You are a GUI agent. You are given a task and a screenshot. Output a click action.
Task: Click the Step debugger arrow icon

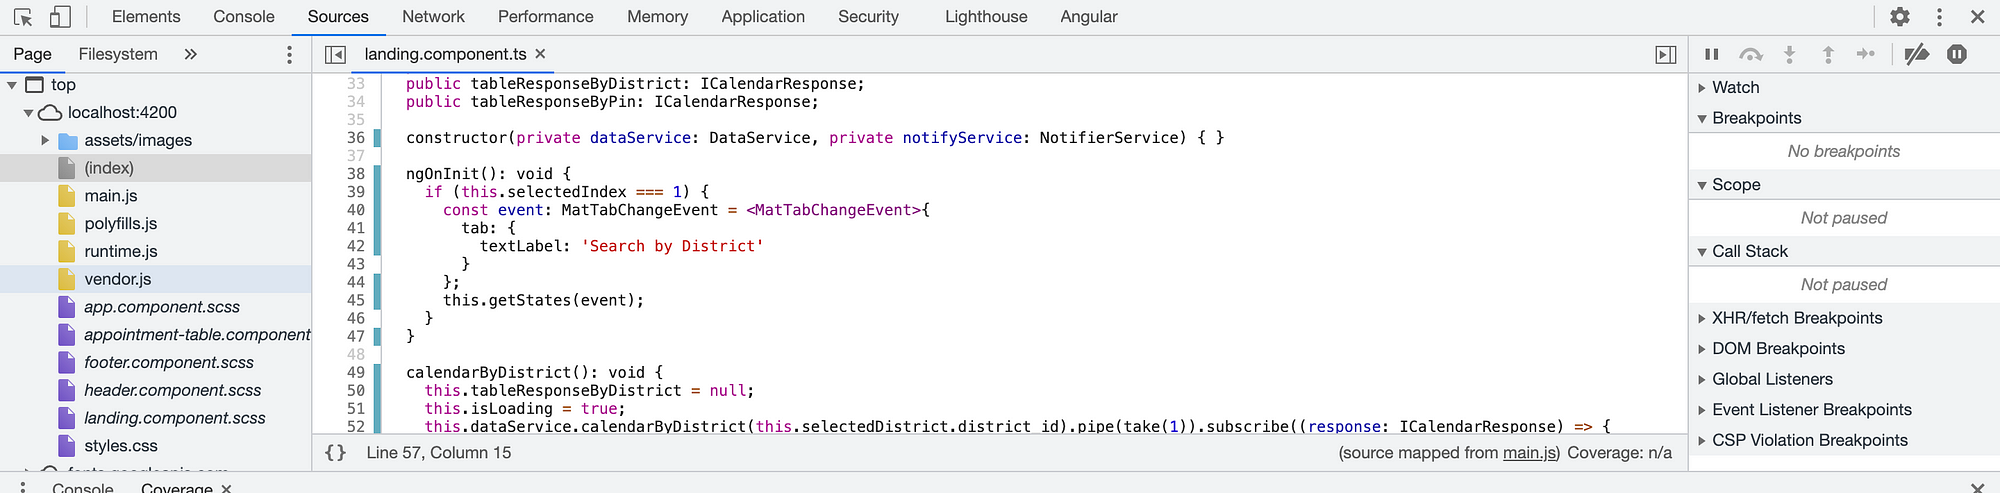(1866, 54)
